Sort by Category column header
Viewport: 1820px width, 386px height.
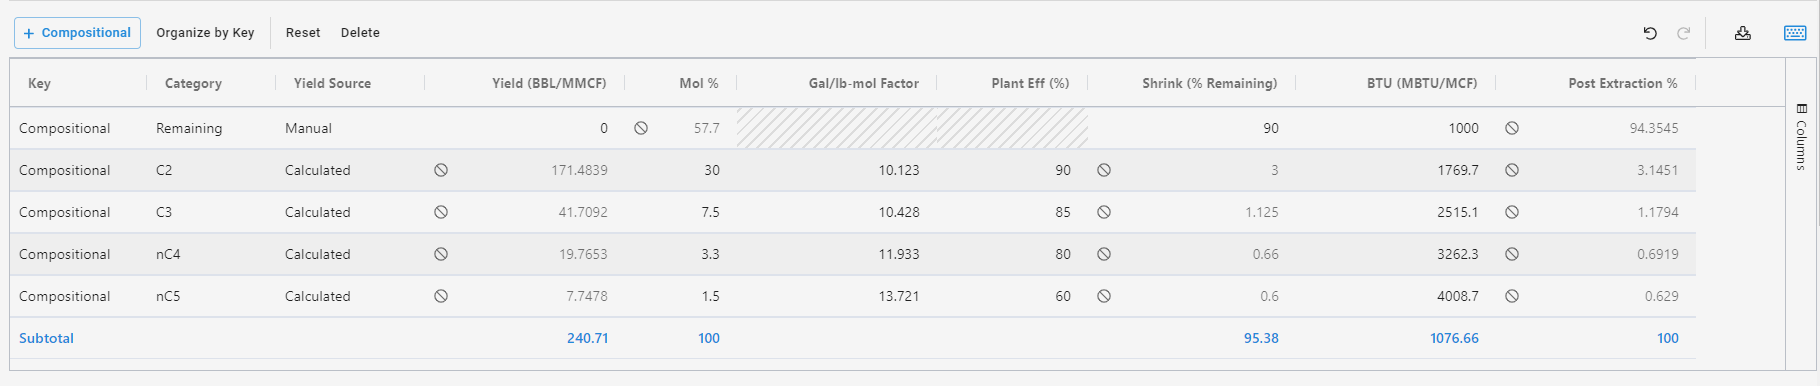pyautogui.click(x=193, y=83)
